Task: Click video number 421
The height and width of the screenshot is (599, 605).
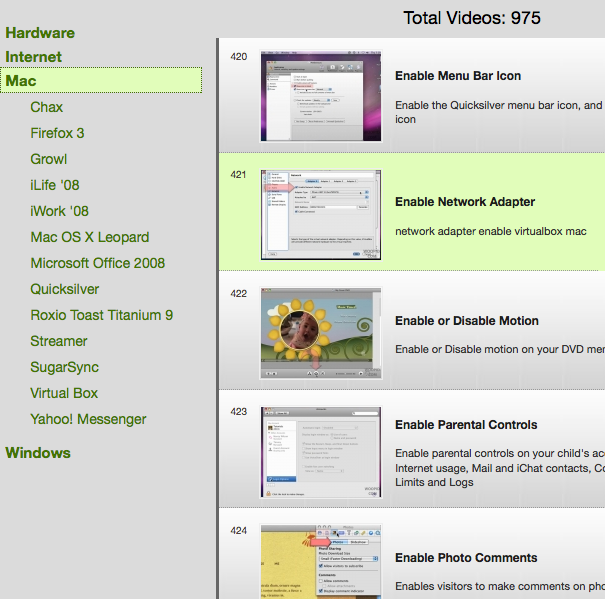Action: tap(238, 175)
